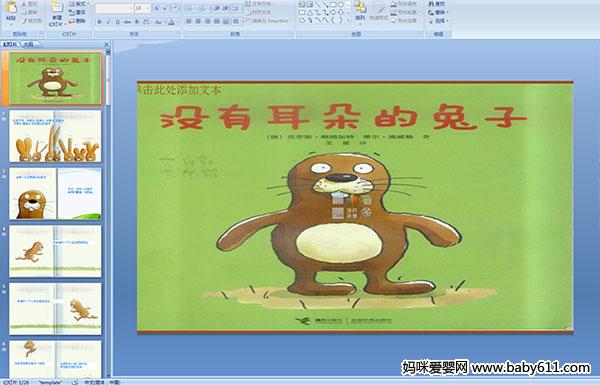Switch to the Outline tab in the left pane
Image resolution: width=600 pixels, height=385 pixels.
28,44
